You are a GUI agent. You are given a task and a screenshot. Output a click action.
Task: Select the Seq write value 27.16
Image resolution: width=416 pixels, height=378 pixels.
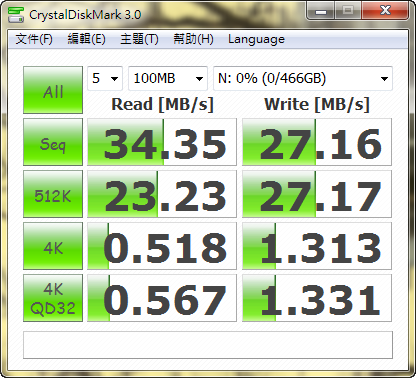pos(317,142)
